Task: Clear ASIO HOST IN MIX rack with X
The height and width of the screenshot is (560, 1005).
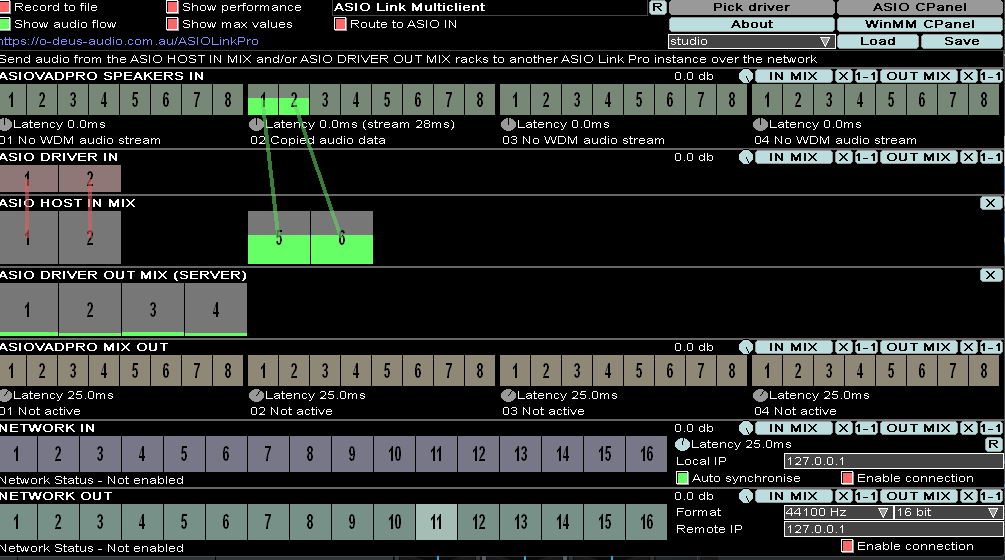Action: click(991, 203)
